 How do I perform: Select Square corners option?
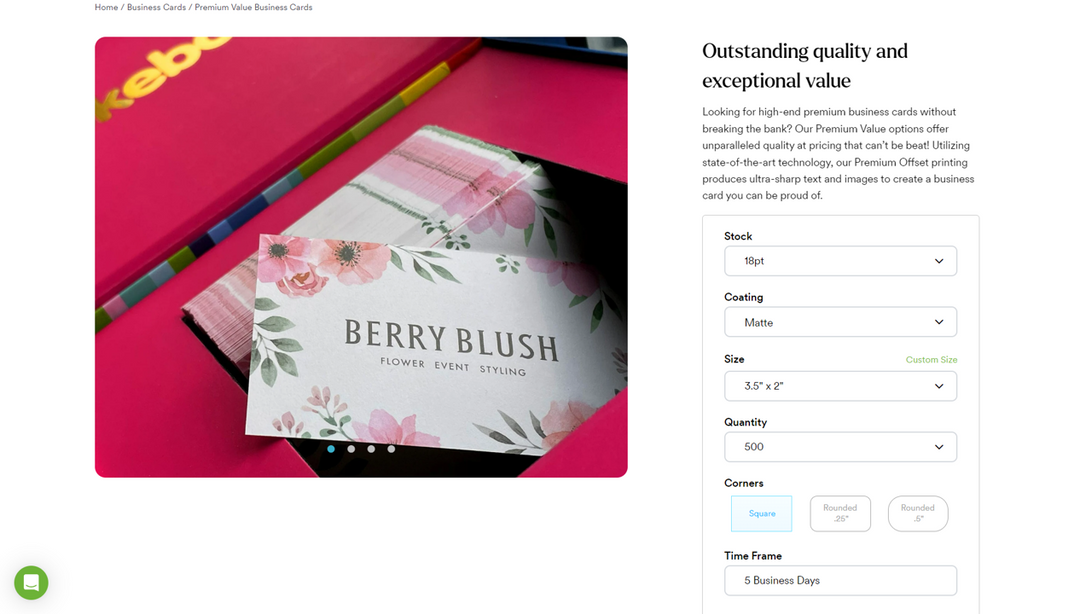coord(762,513)
